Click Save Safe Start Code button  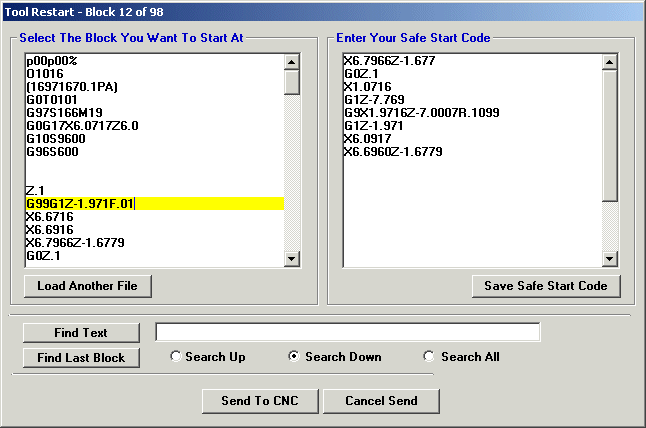pos(546,286)
